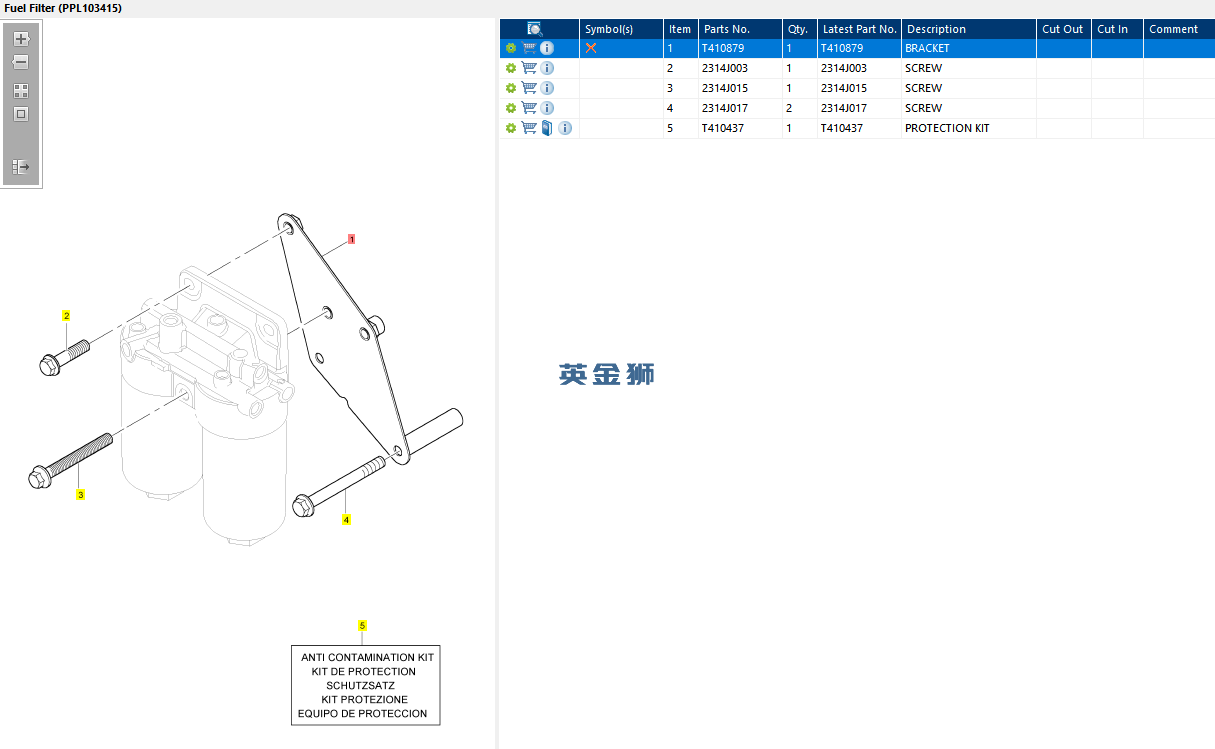Click the list-with-arrow panel toggle icon
The width and height of the screenshot is (1215, 749).
pos(21,167)
